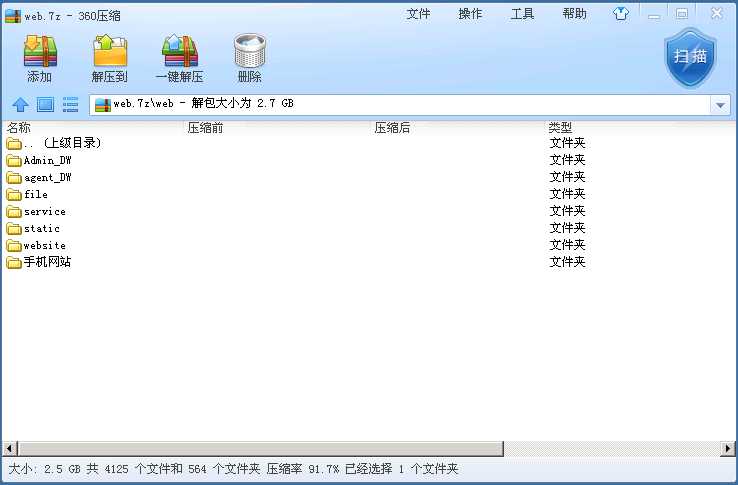Click the agent_DW folder name
738x485 pixels.
point(48,178)
